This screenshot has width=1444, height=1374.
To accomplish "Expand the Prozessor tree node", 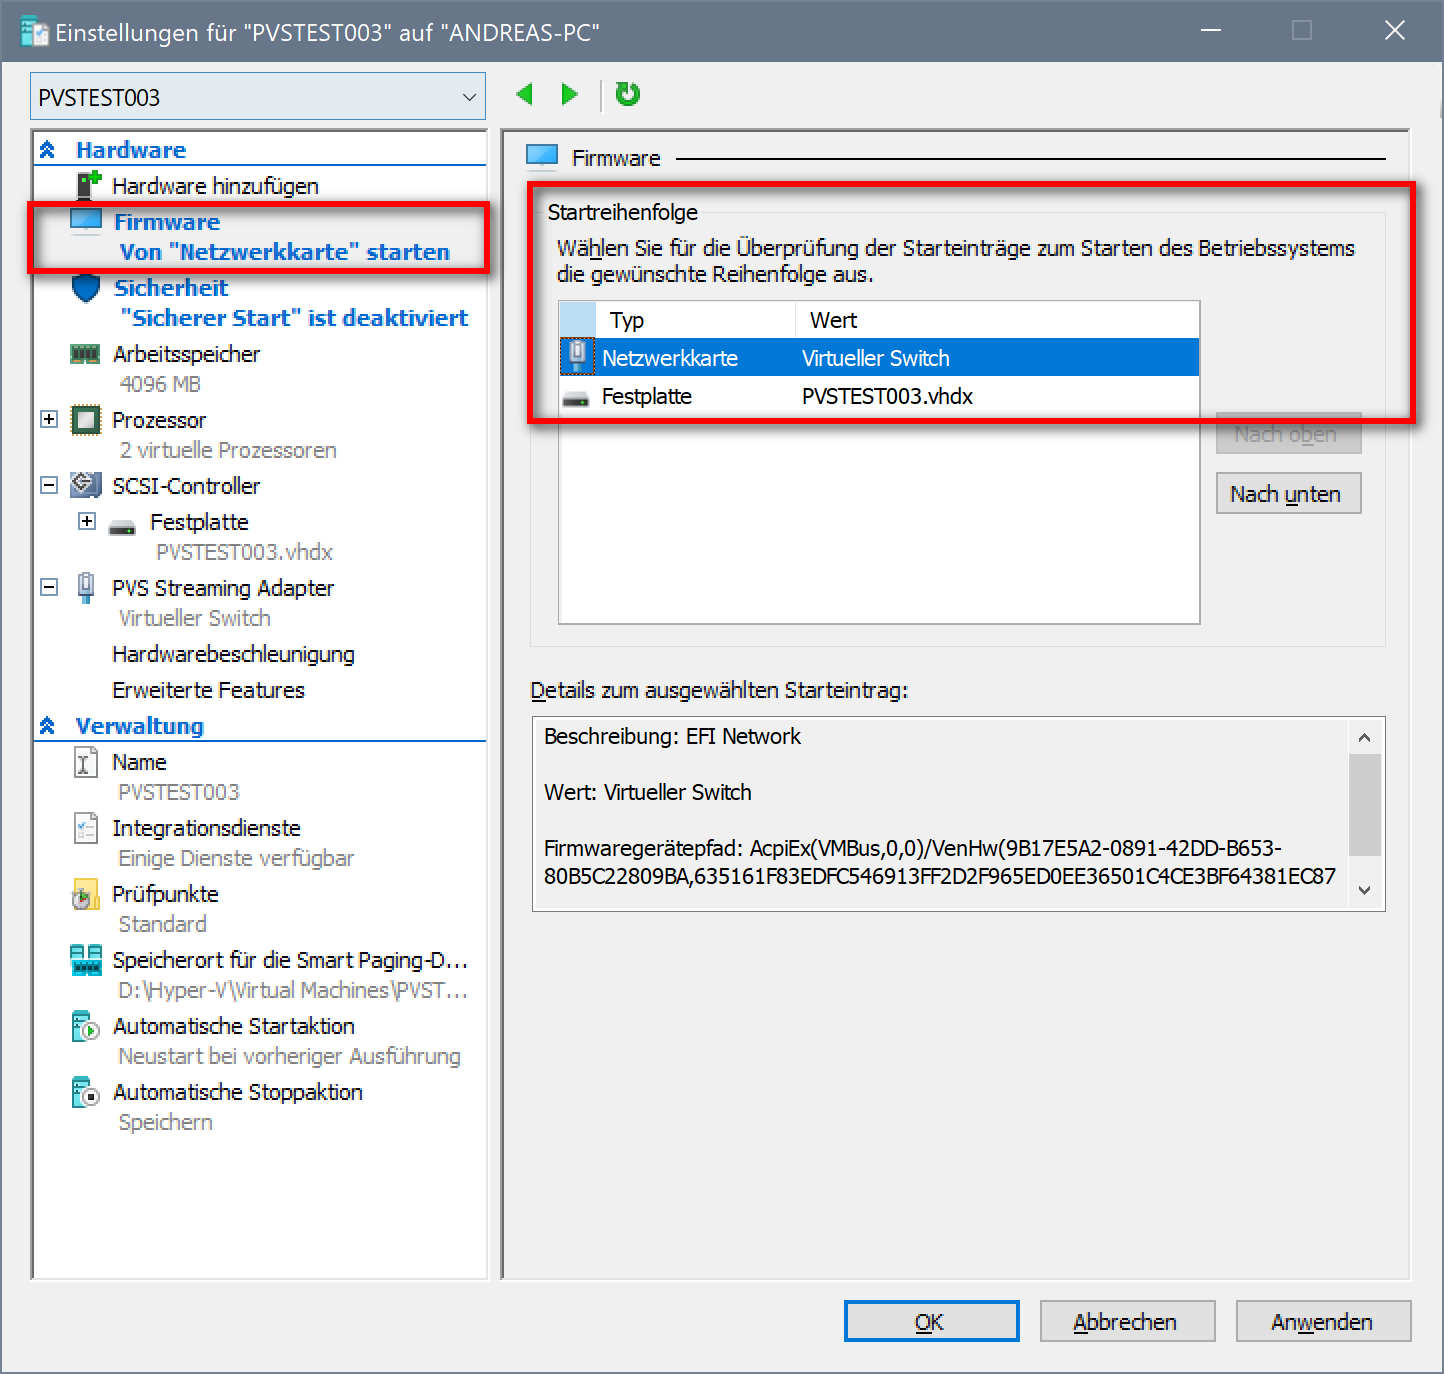I will 49,419.
